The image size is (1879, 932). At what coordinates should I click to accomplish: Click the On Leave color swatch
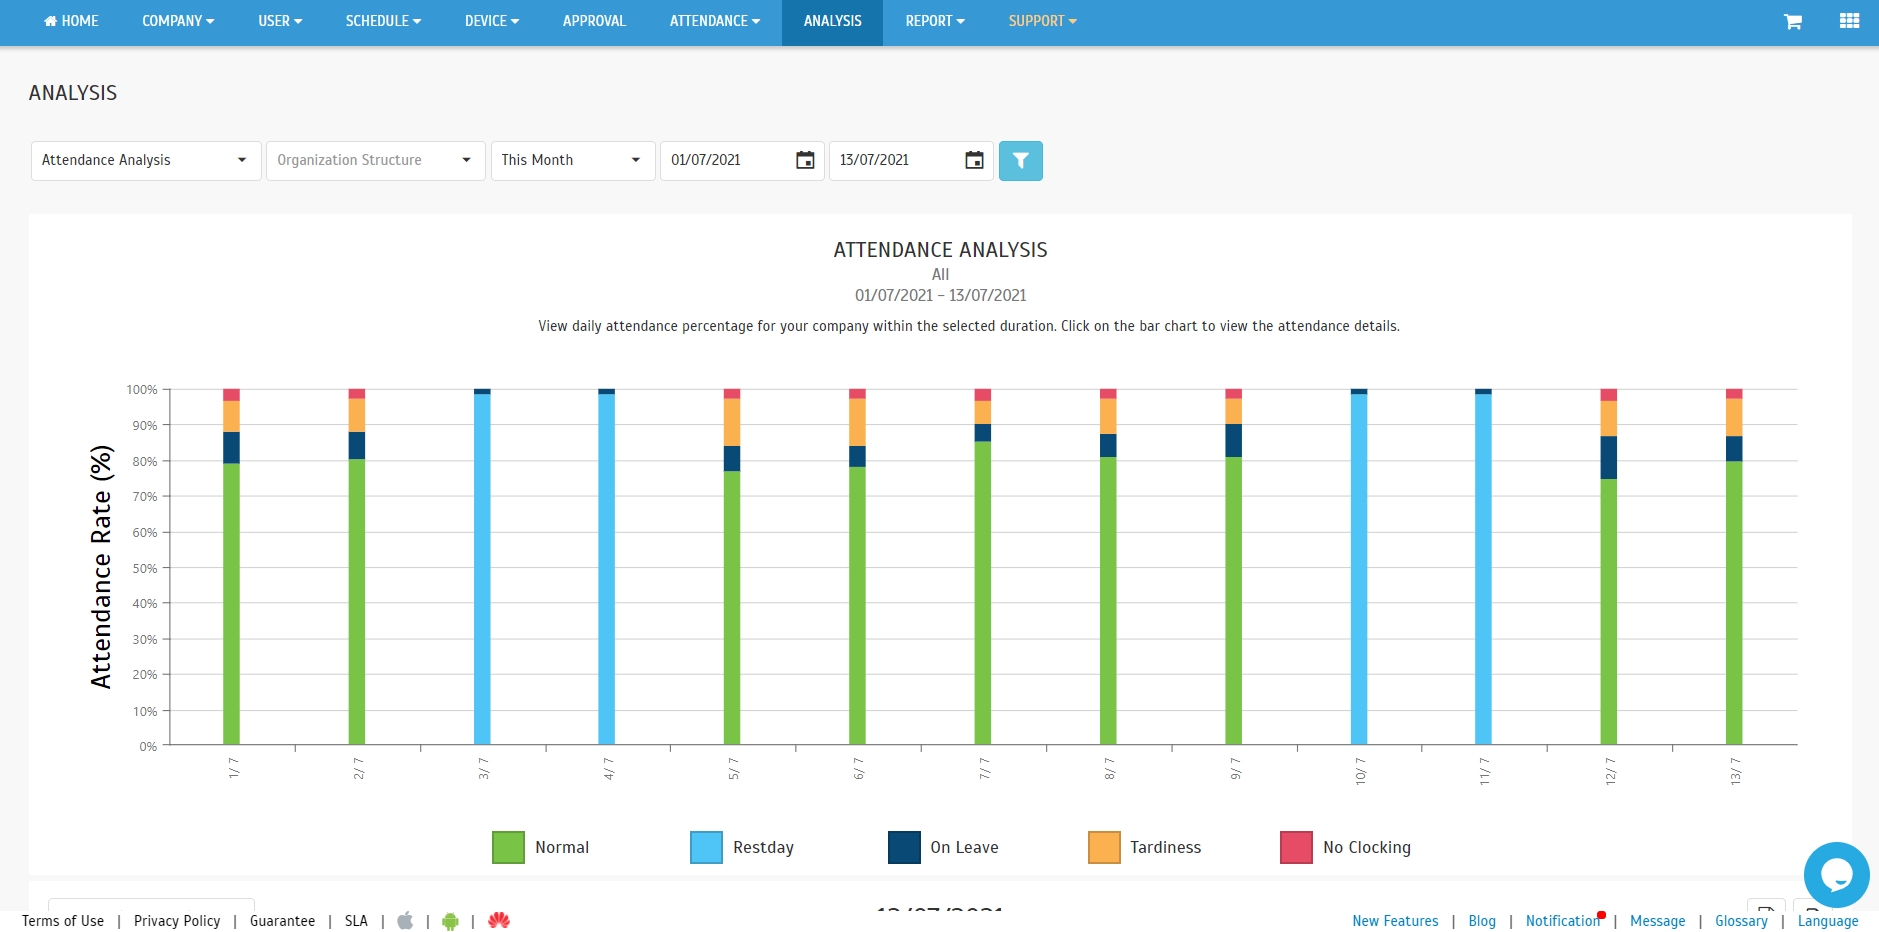[903, 847]
